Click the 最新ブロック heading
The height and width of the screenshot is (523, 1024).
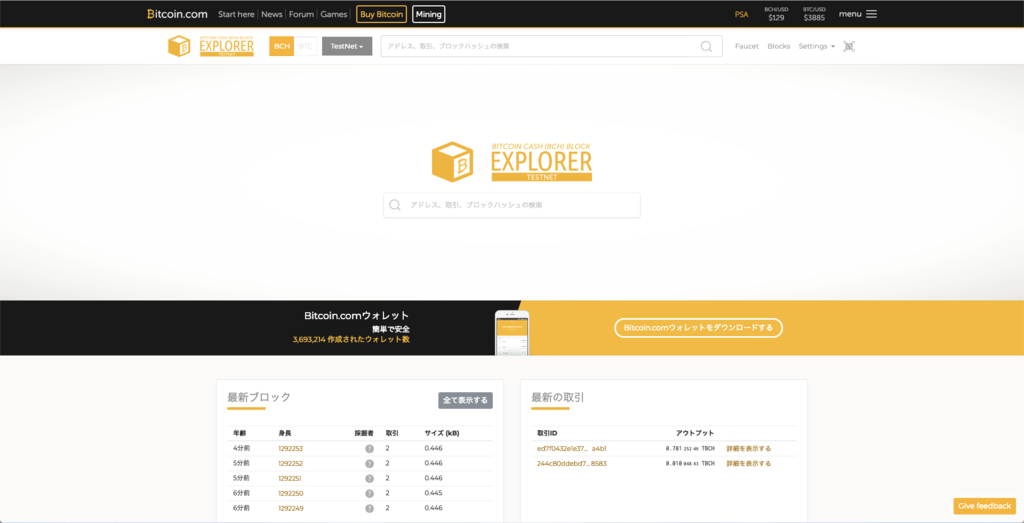[x=259, y=397]
